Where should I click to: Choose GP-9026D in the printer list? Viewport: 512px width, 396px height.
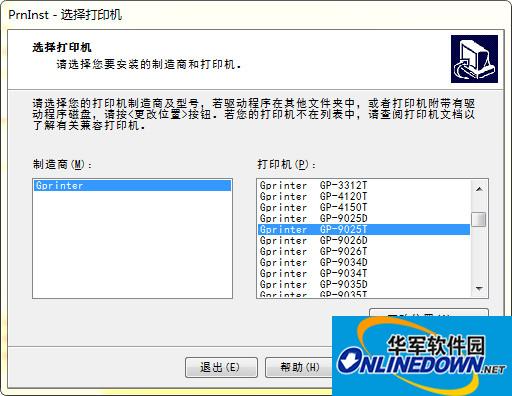(364, 240)
